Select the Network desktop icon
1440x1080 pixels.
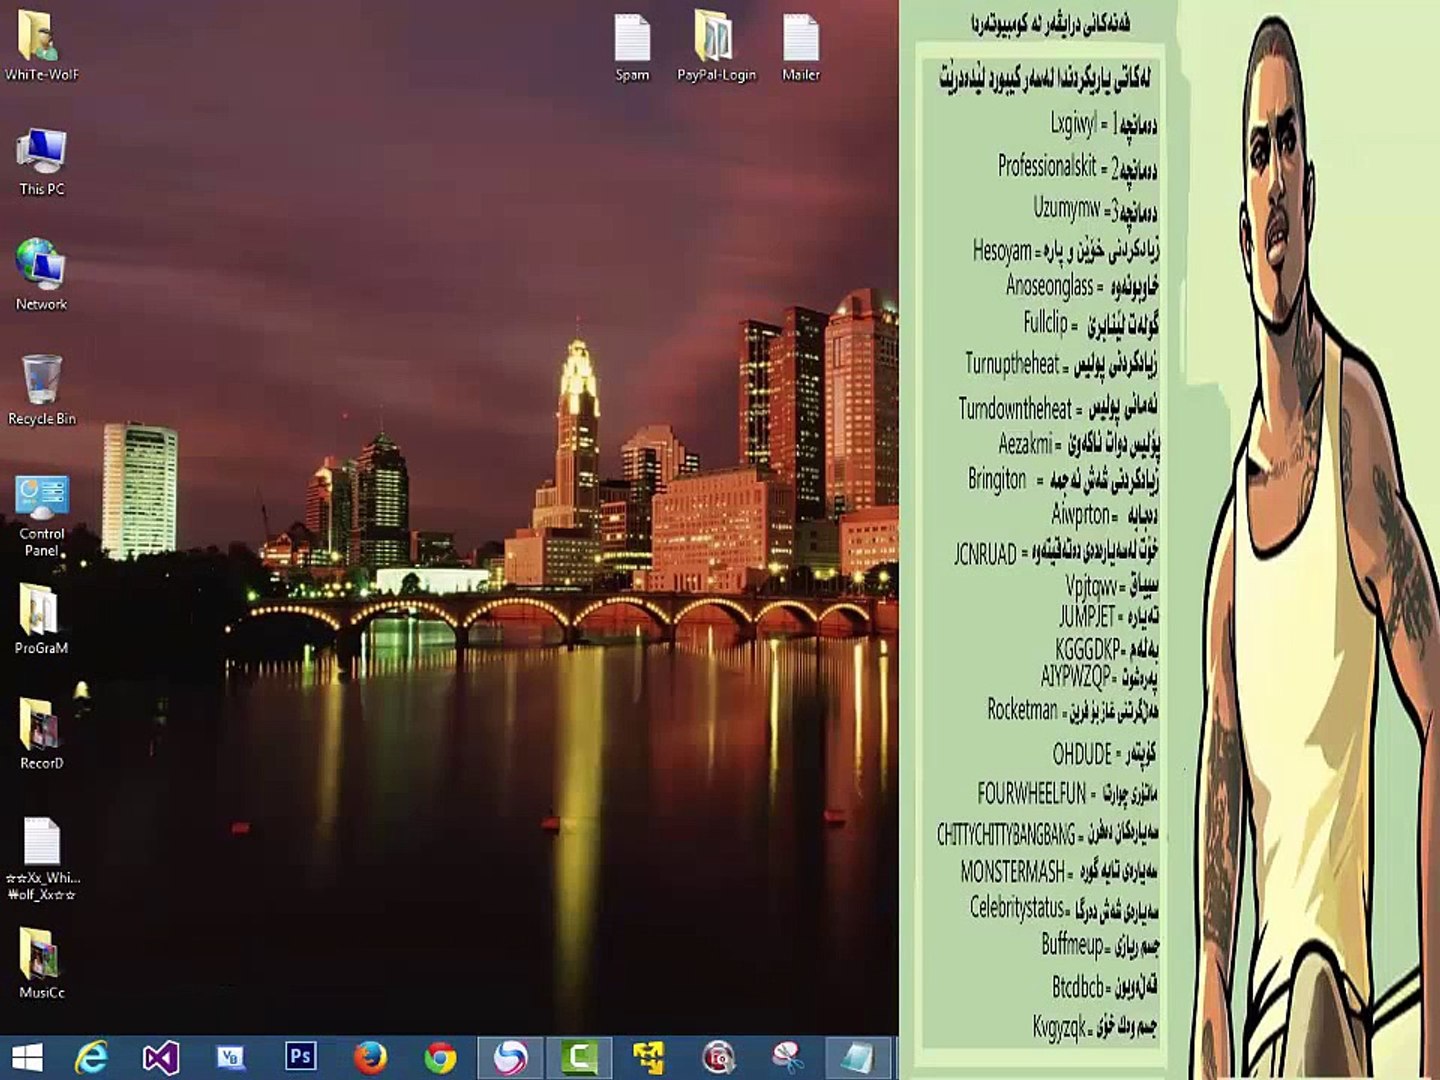(x=41, y=275)
